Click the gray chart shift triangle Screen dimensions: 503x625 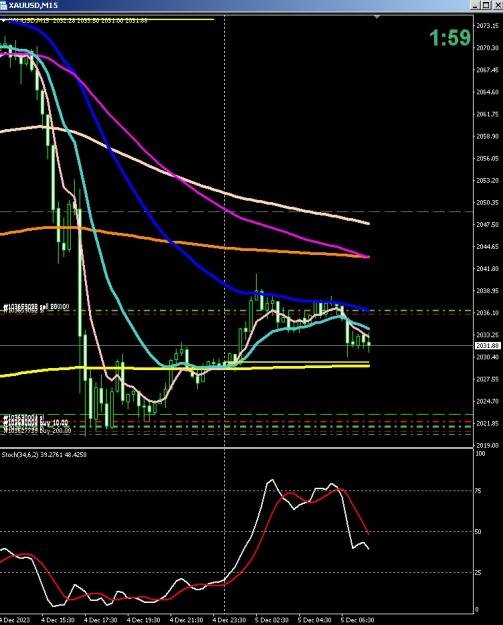(377, 17)
